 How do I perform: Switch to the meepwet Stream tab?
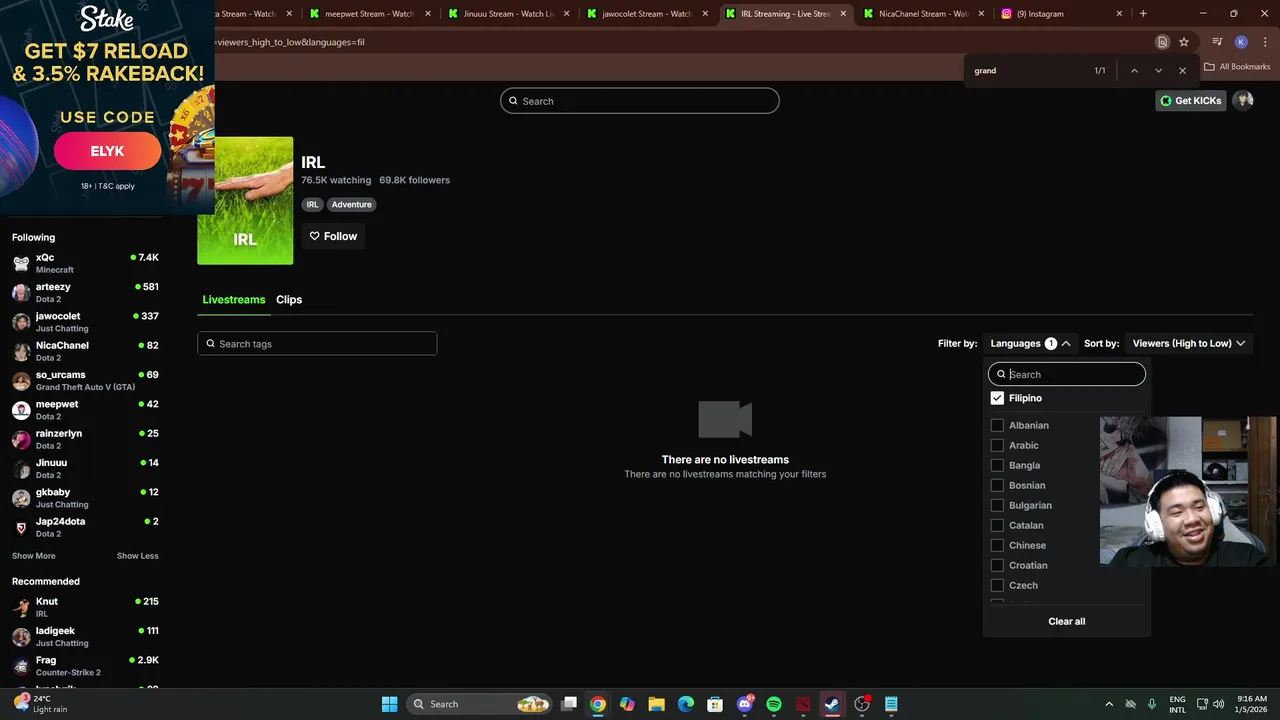point(369,14)
